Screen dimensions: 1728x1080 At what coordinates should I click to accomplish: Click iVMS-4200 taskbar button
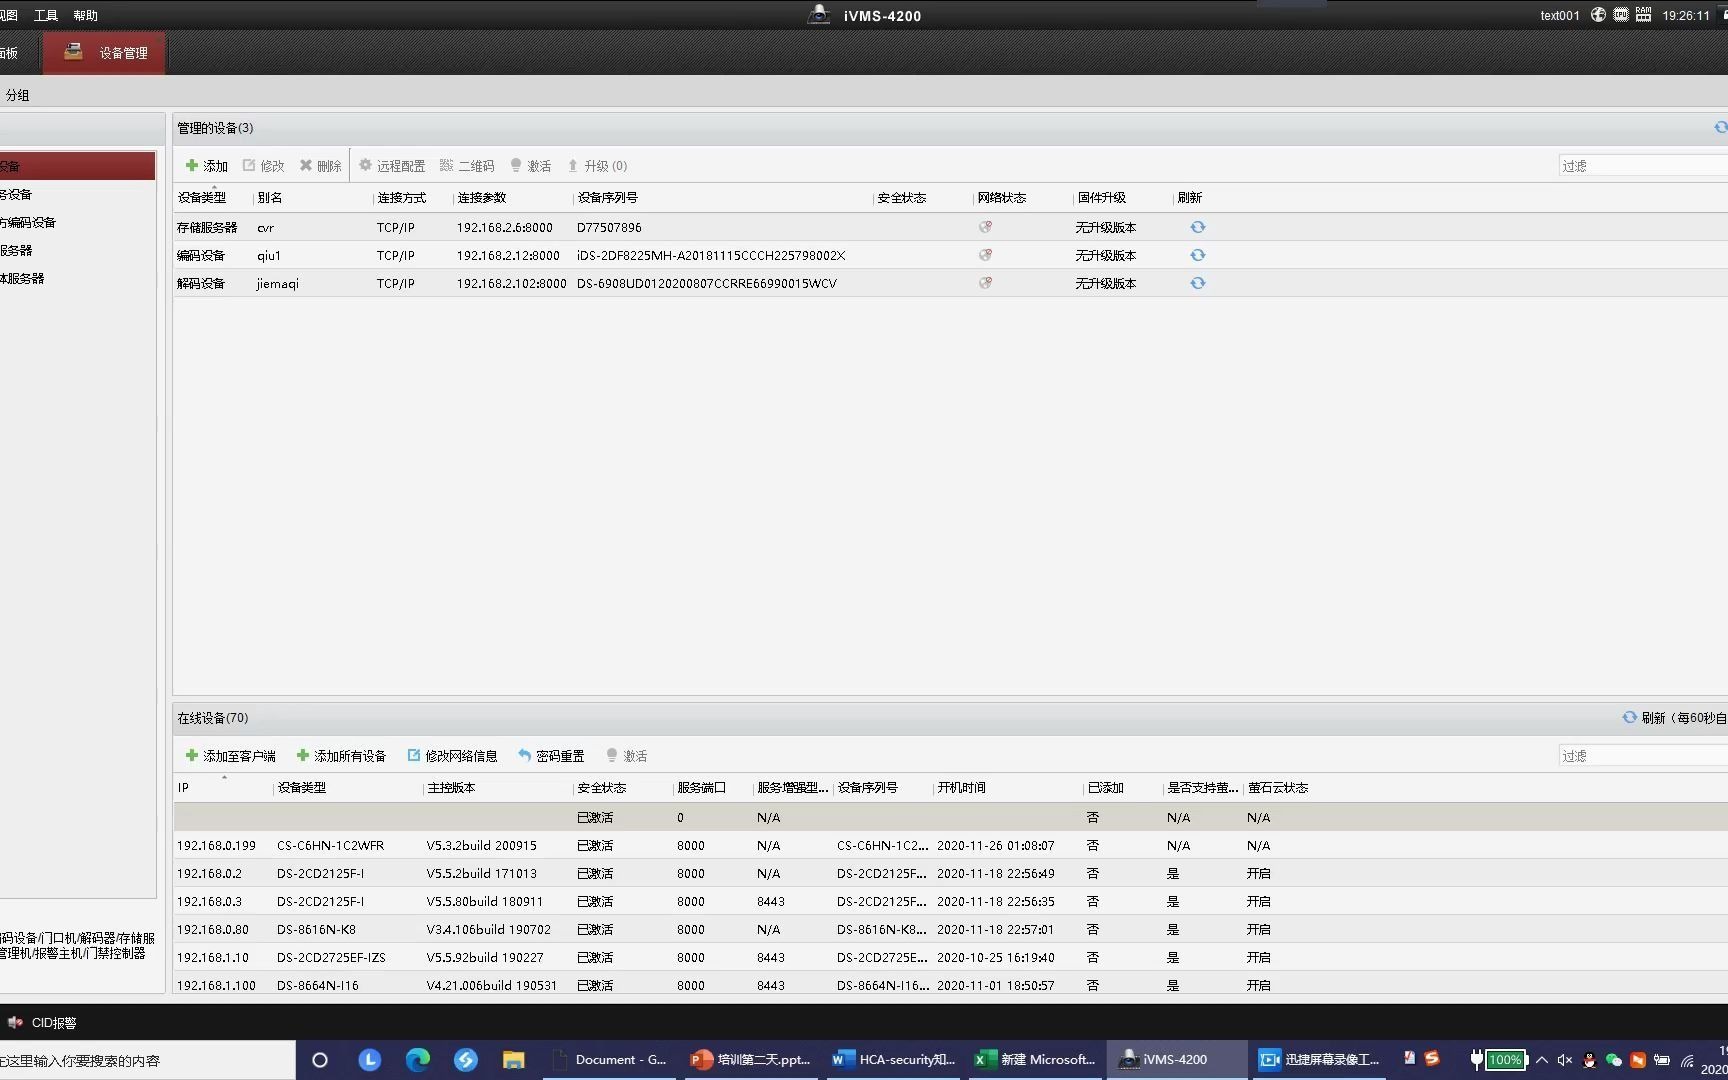tap(1176, 1060)
